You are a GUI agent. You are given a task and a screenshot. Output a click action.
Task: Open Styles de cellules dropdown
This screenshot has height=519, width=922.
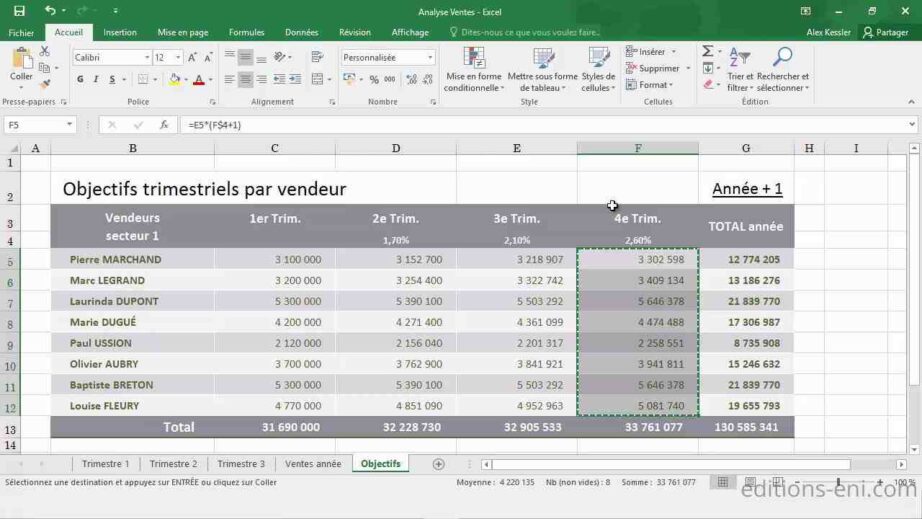coord(598,69)
